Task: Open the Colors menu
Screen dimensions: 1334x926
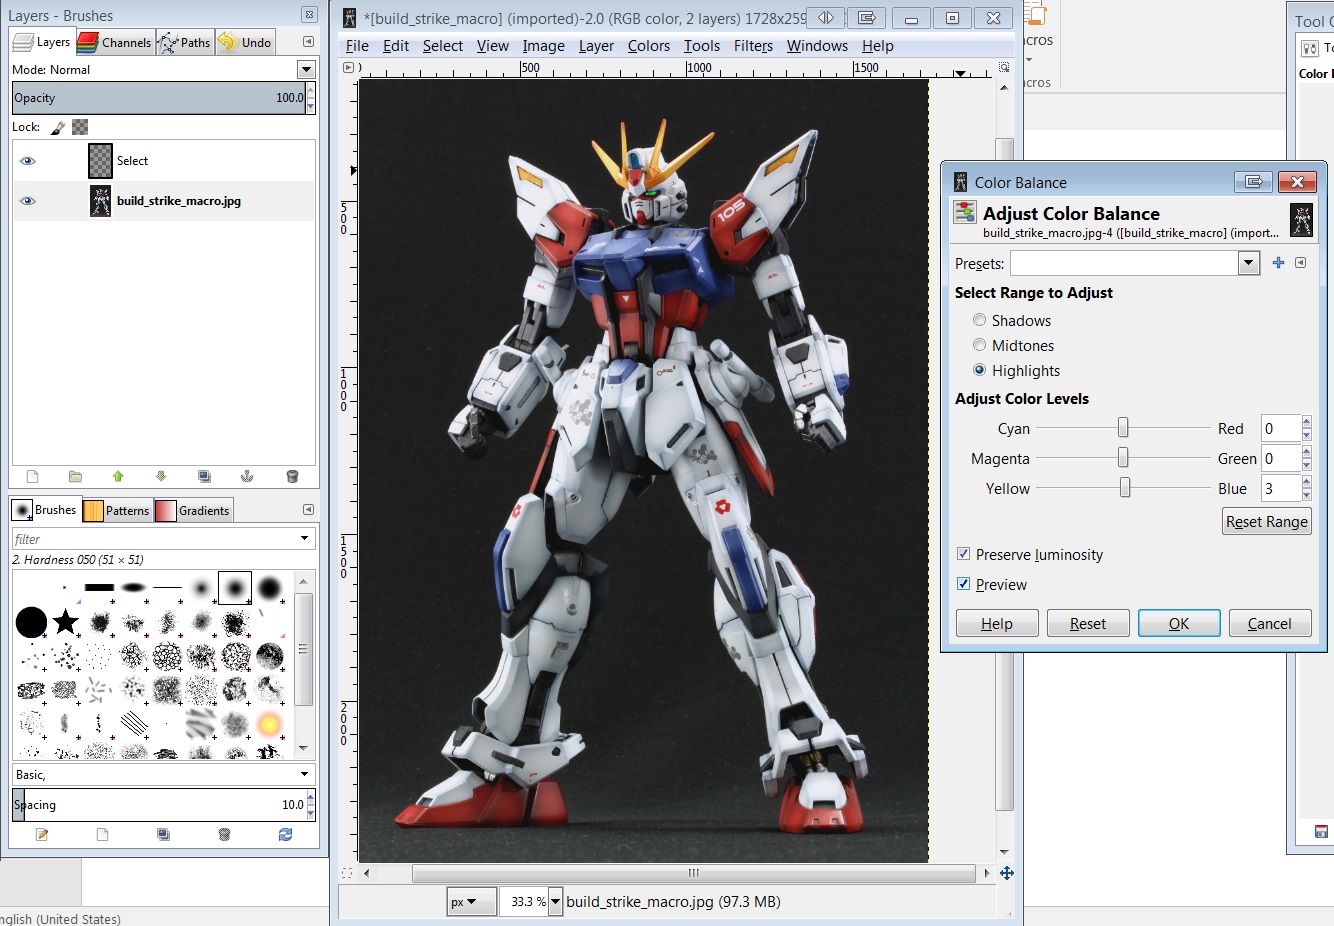Action: click(x=649, y=46)
